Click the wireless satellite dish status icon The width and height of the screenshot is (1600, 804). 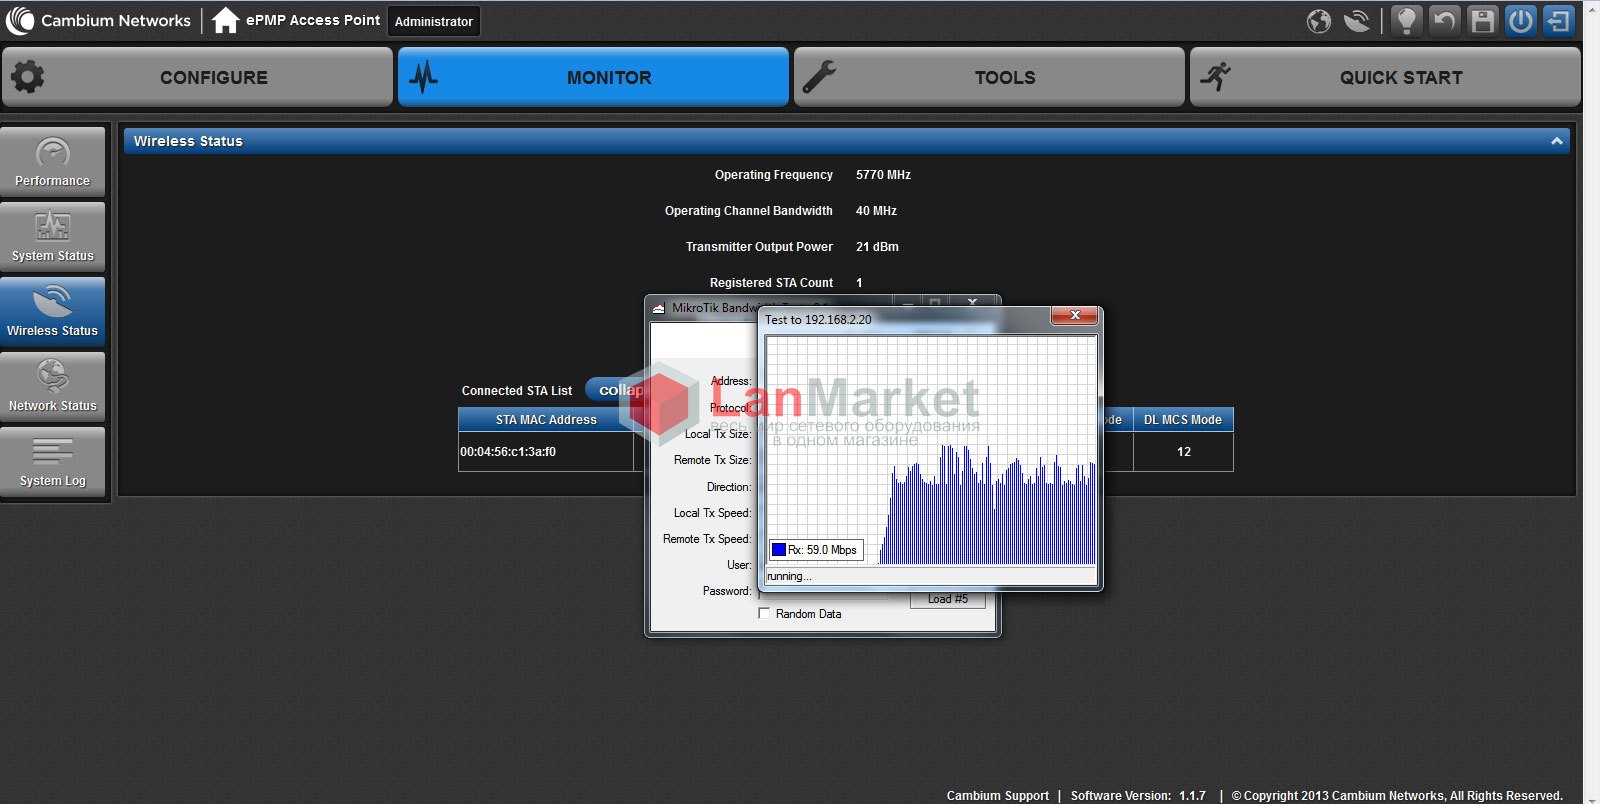click(1357, 21)
